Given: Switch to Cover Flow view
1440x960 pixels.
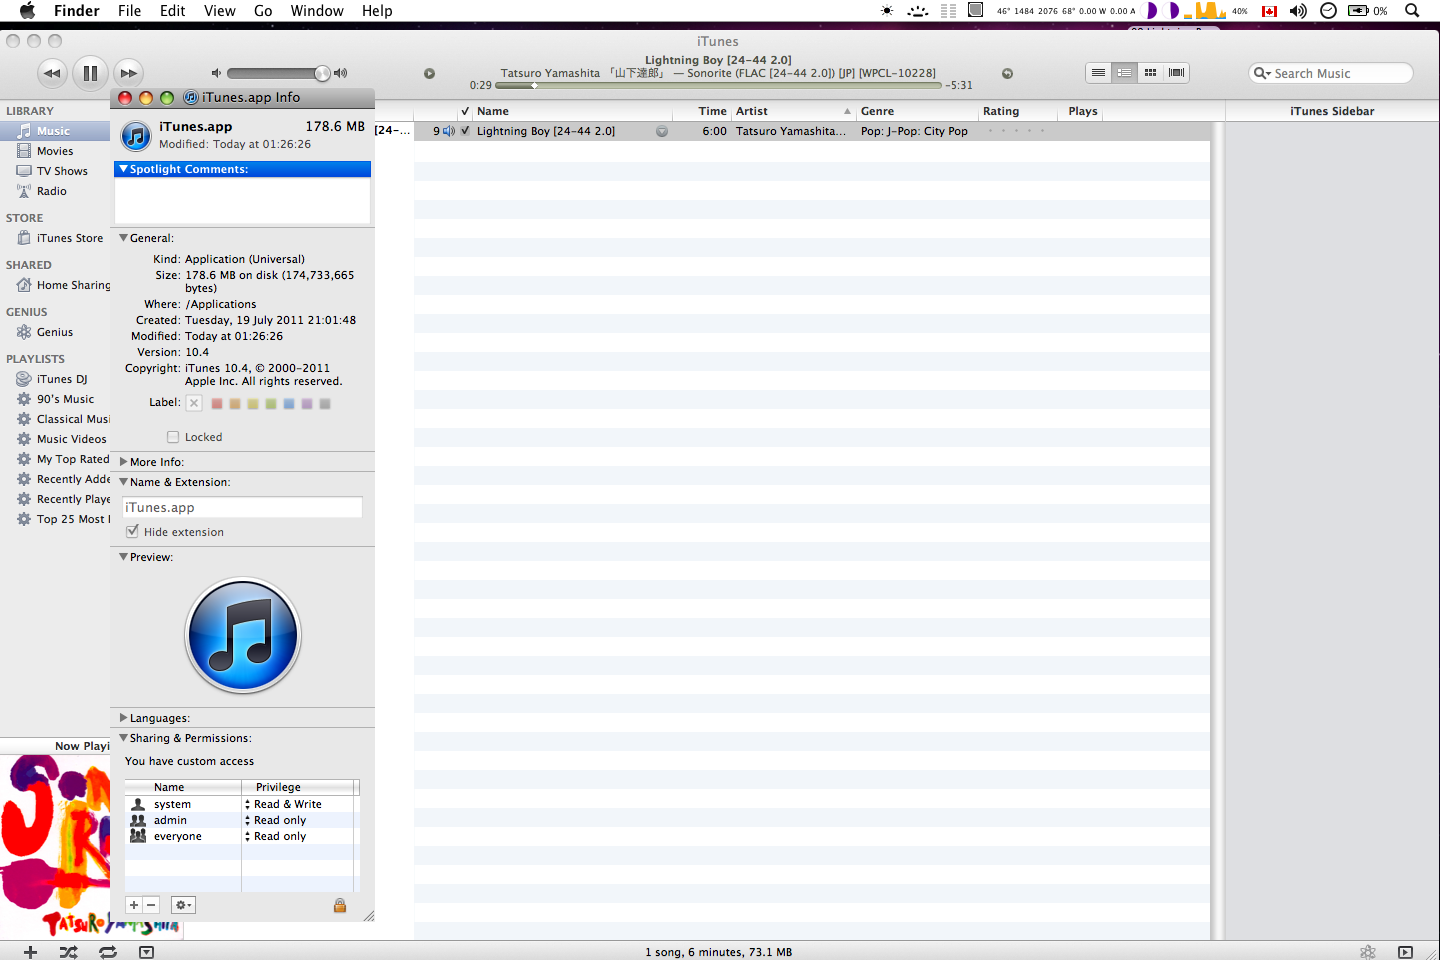Looking at the screenshot, I should click(1177, 73).
